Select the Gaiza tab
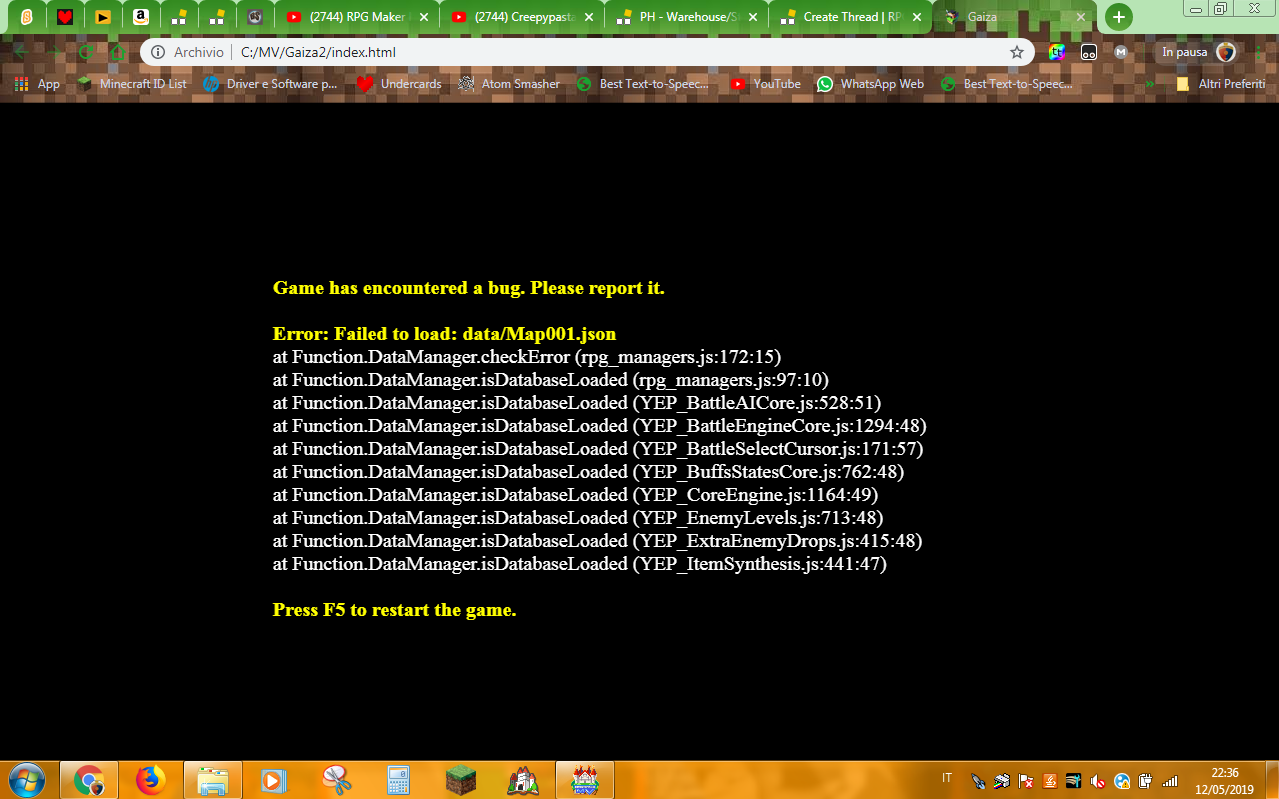1279x799 pixels. (x=1014, y=17)
